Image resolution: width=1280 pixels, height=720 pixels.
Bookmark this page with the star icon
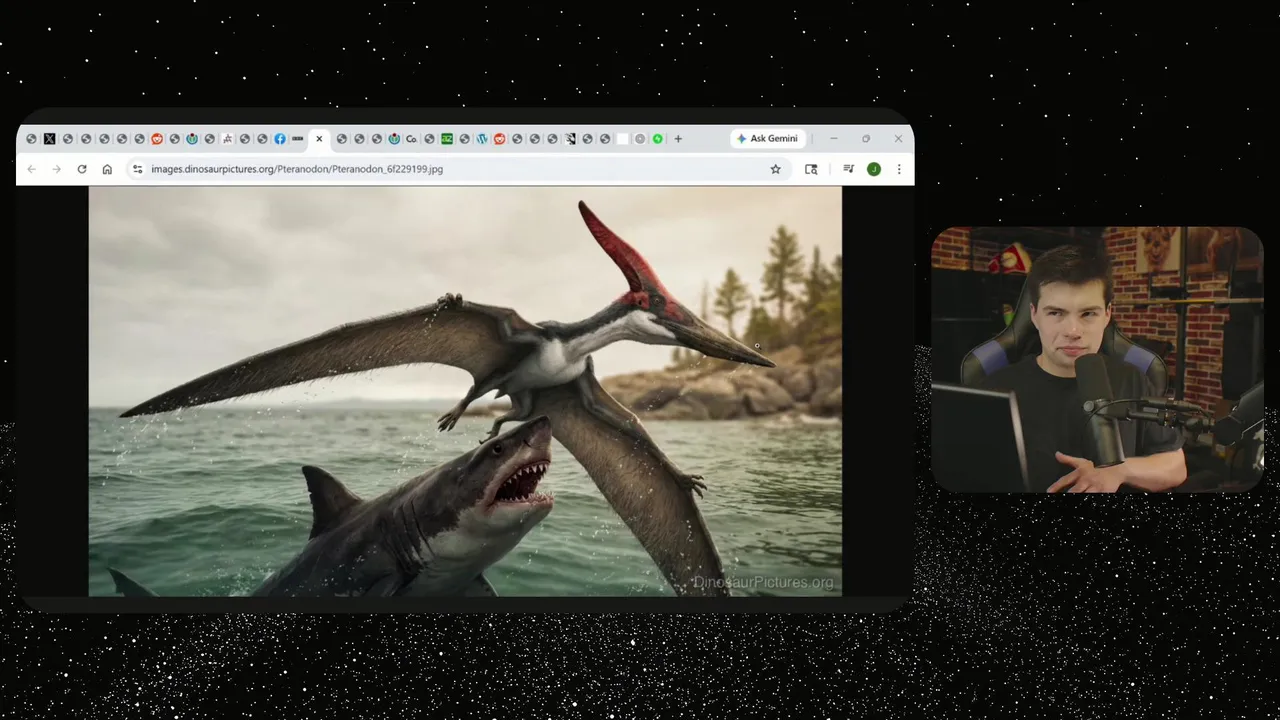[775, 169]
